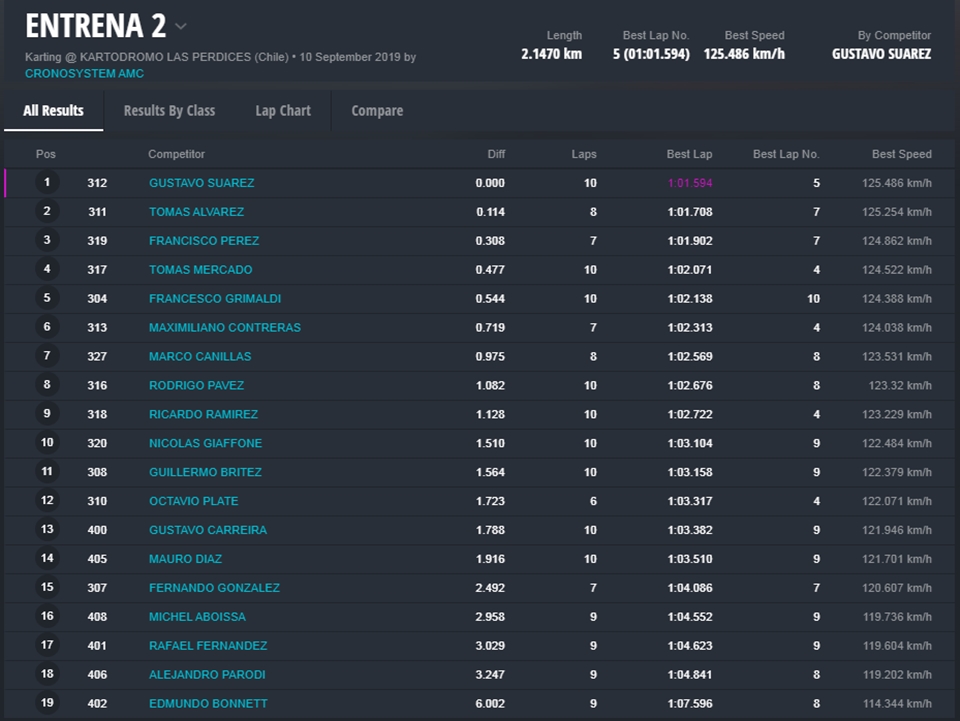Click the position 10 circle badge

tap(46, 443)
